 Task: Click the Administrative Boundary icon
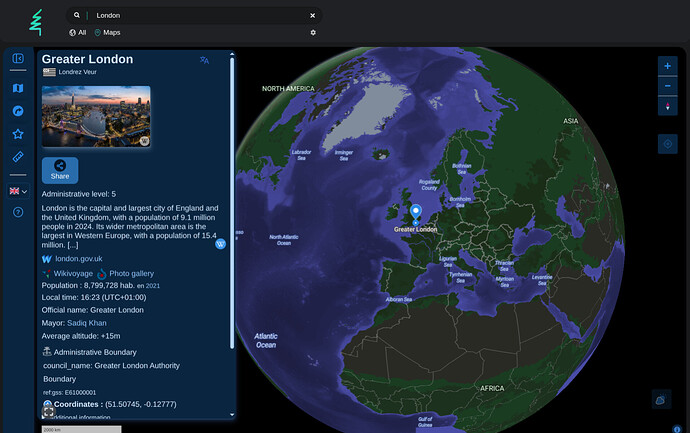[x=47, y=352]
